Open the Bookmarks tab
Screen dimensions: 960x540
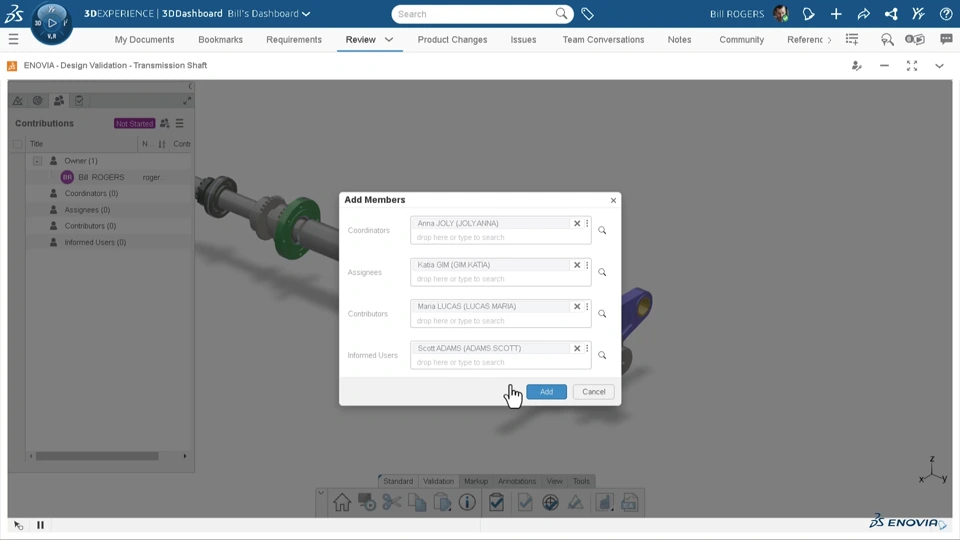pyautogui.click(x=220, y=40)
